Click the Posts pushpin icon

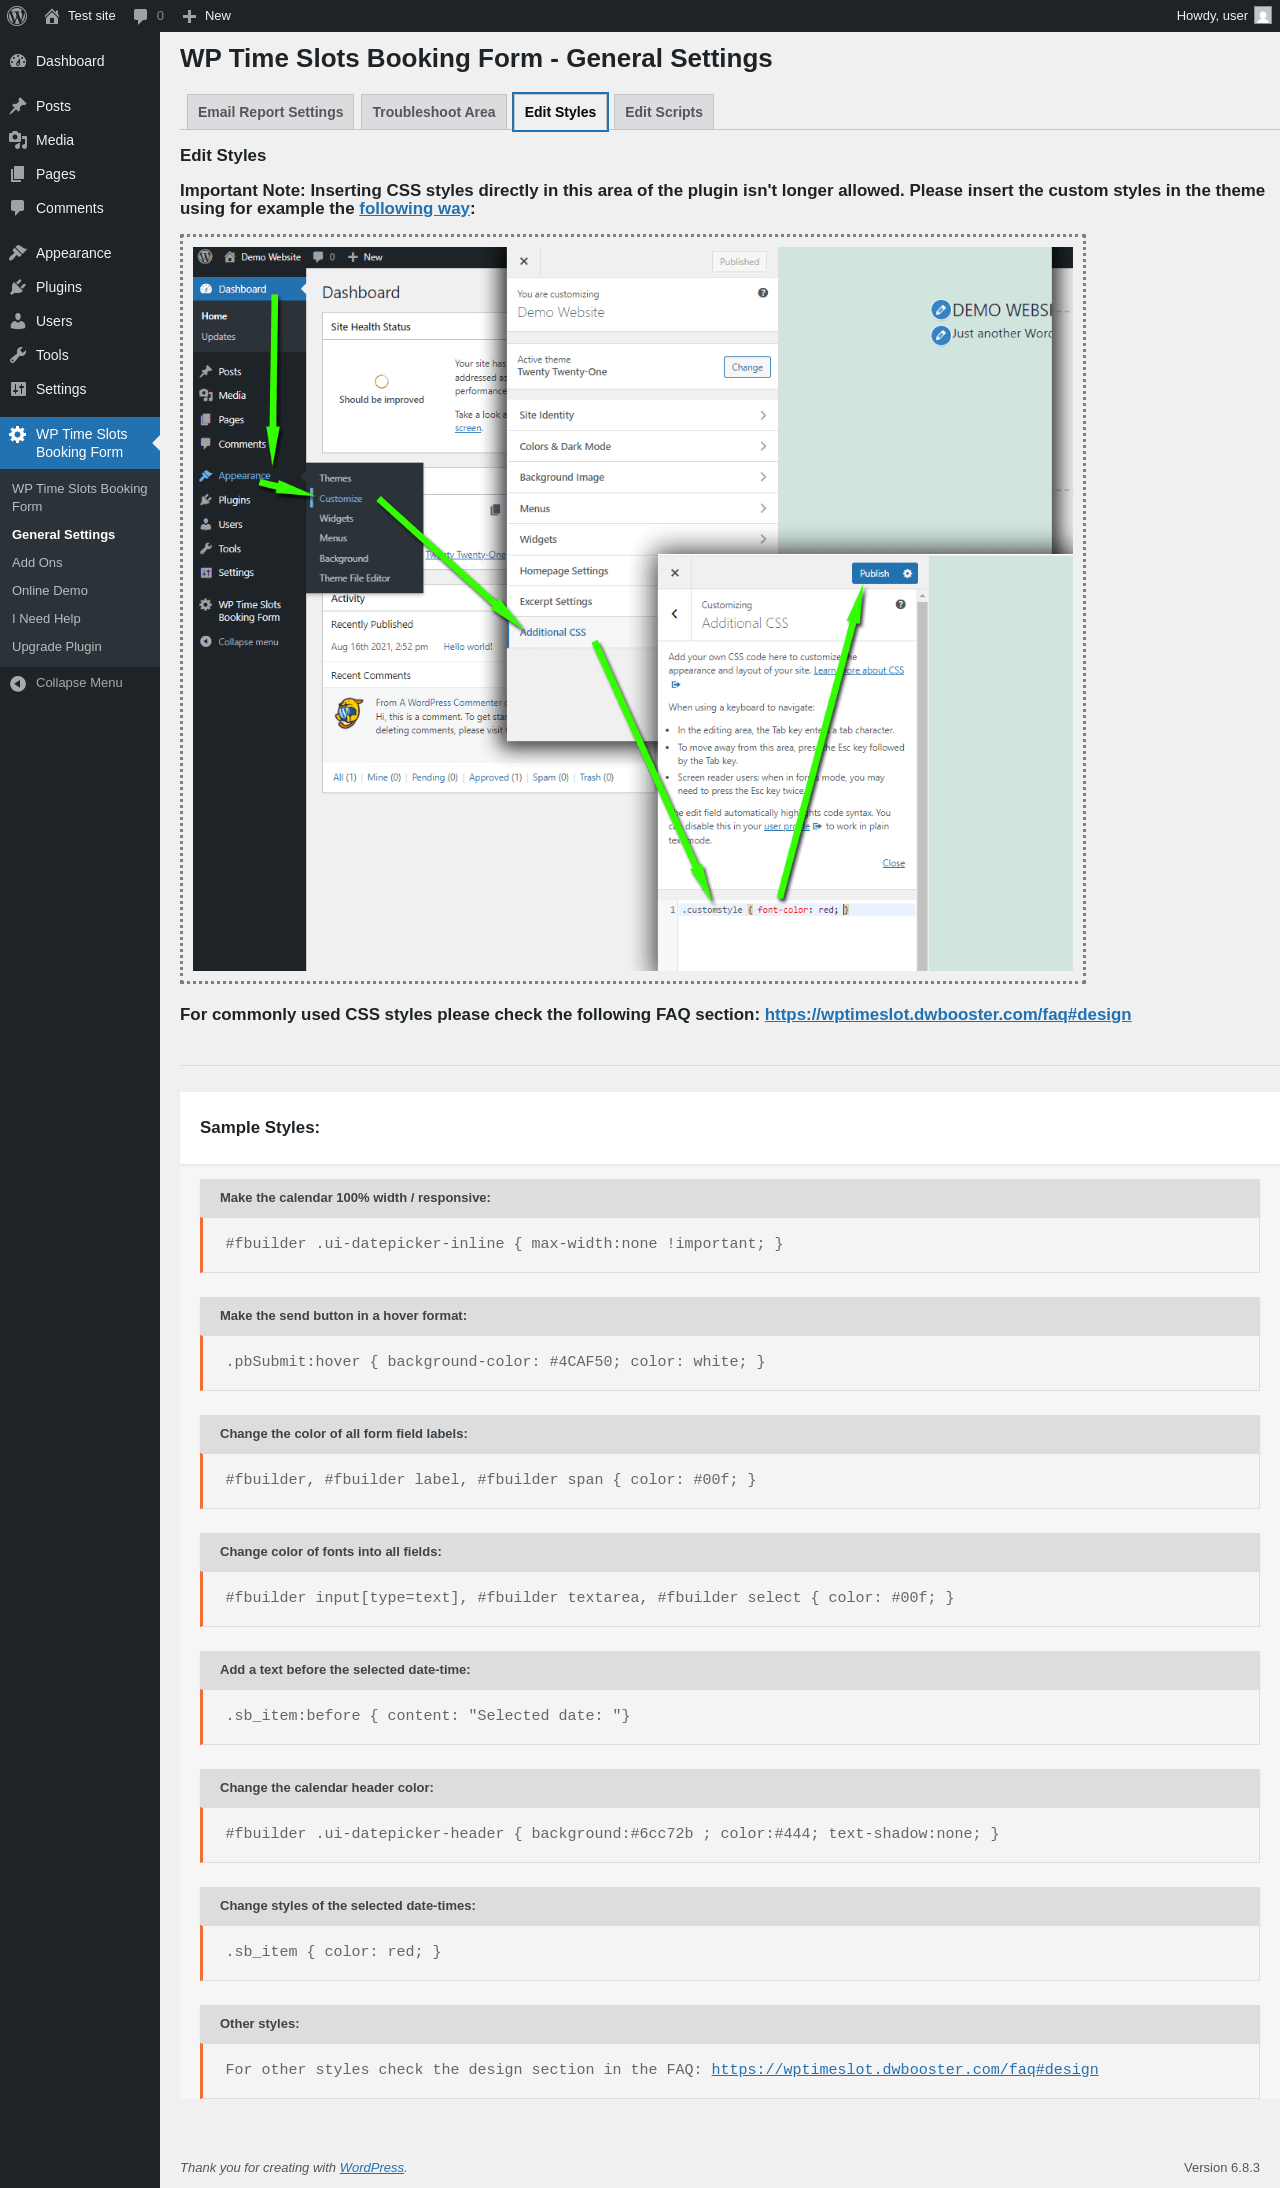click(x=18, y=106)
